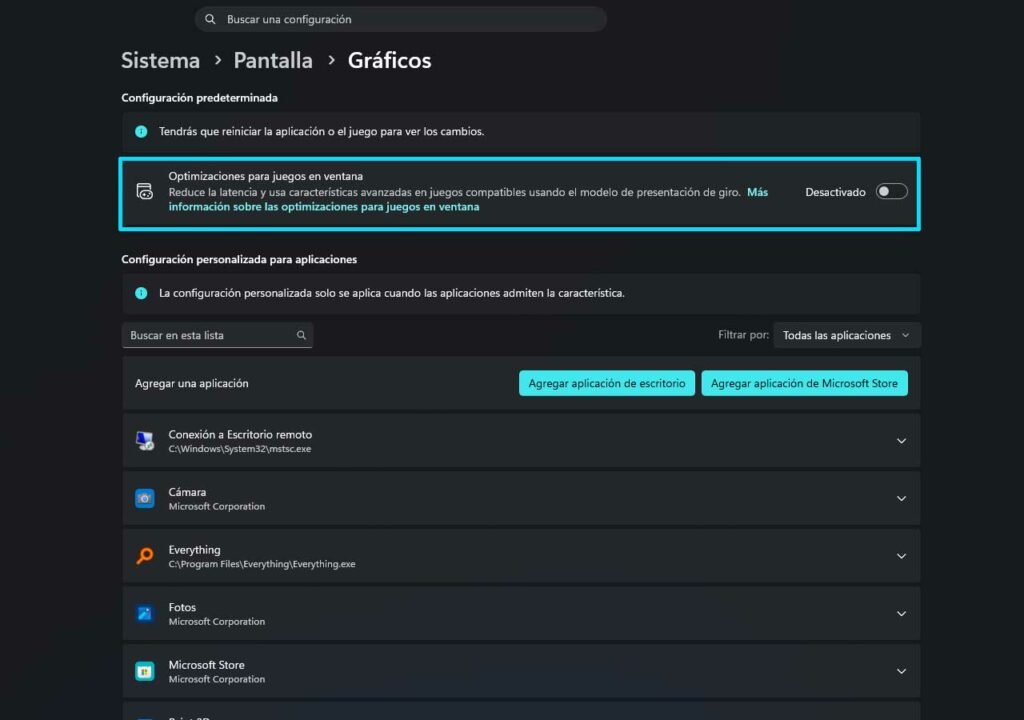Expand the Microsoft Store row chevron
Viewport: 1024px width, 720px height.
(901, 671)
